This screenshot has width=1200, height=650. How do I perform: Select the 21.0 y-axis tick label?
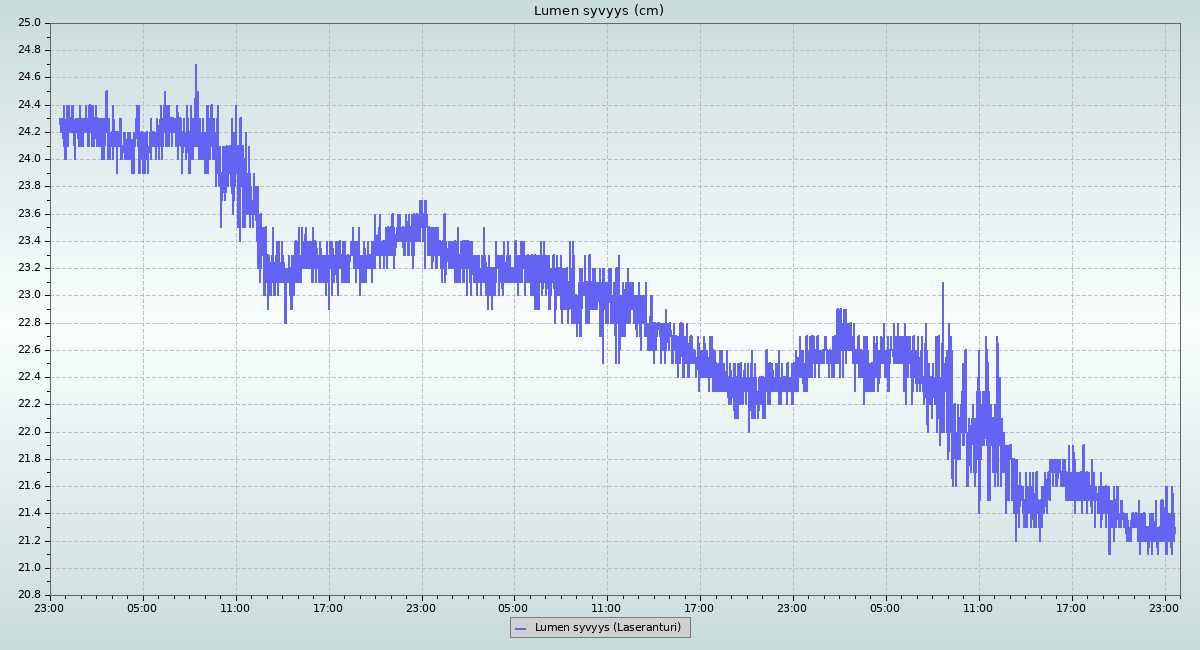pos(30,568)
